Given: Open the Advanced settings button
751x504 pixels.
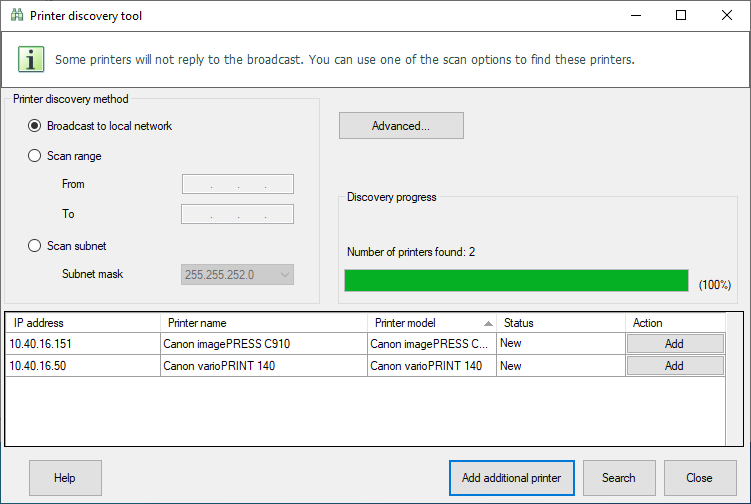Looking at the screenshot, I should (401, 126).
